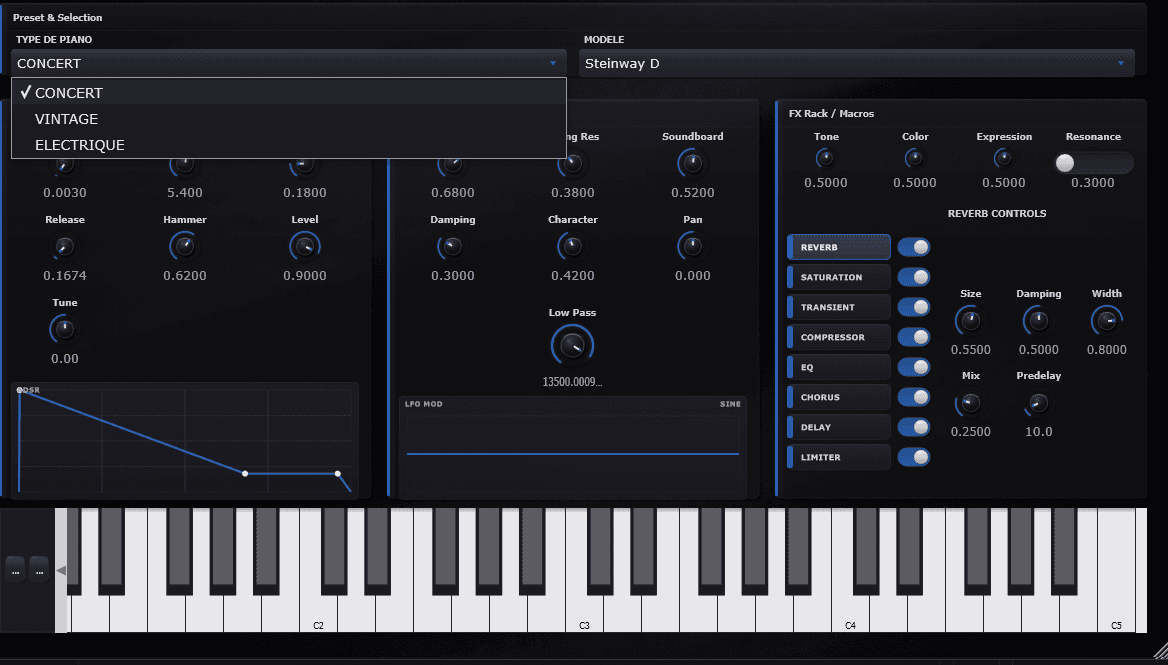
Task: Open the EQ effect panel
Action: (838, 367)
